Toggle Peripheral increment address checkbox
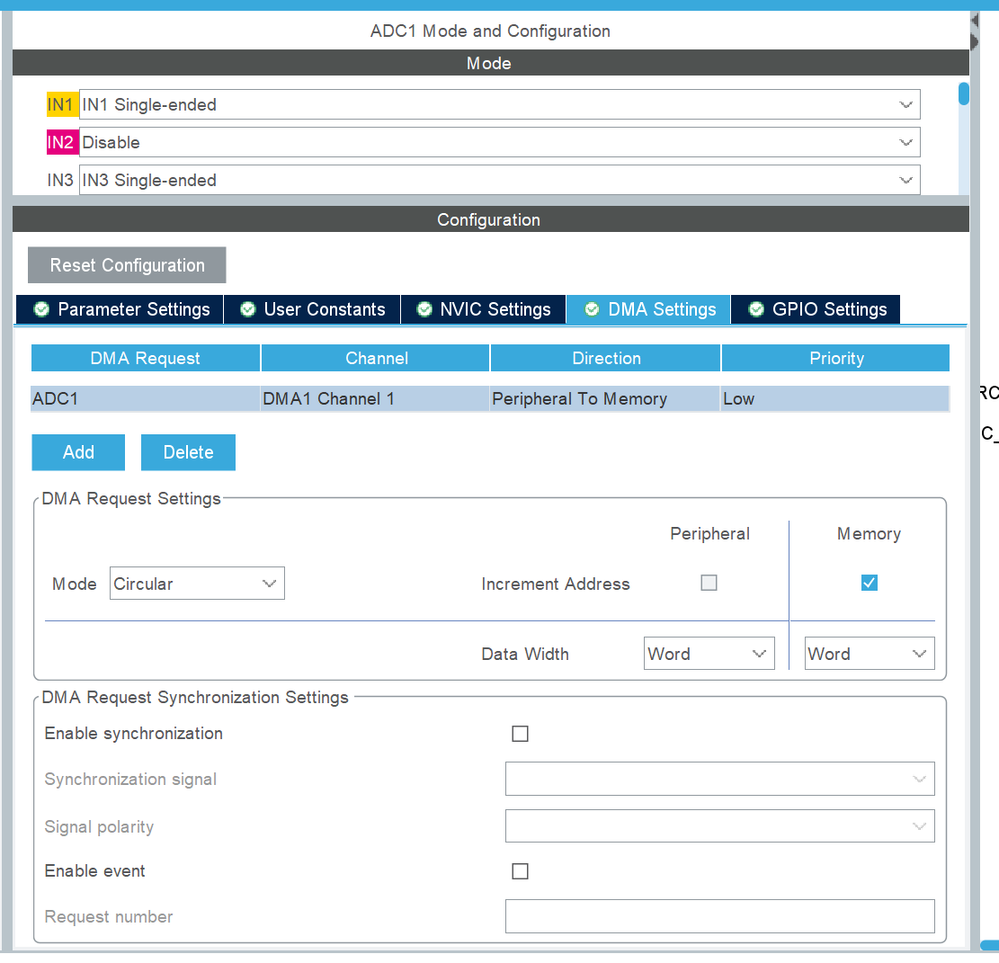 (x=708, y=583)
